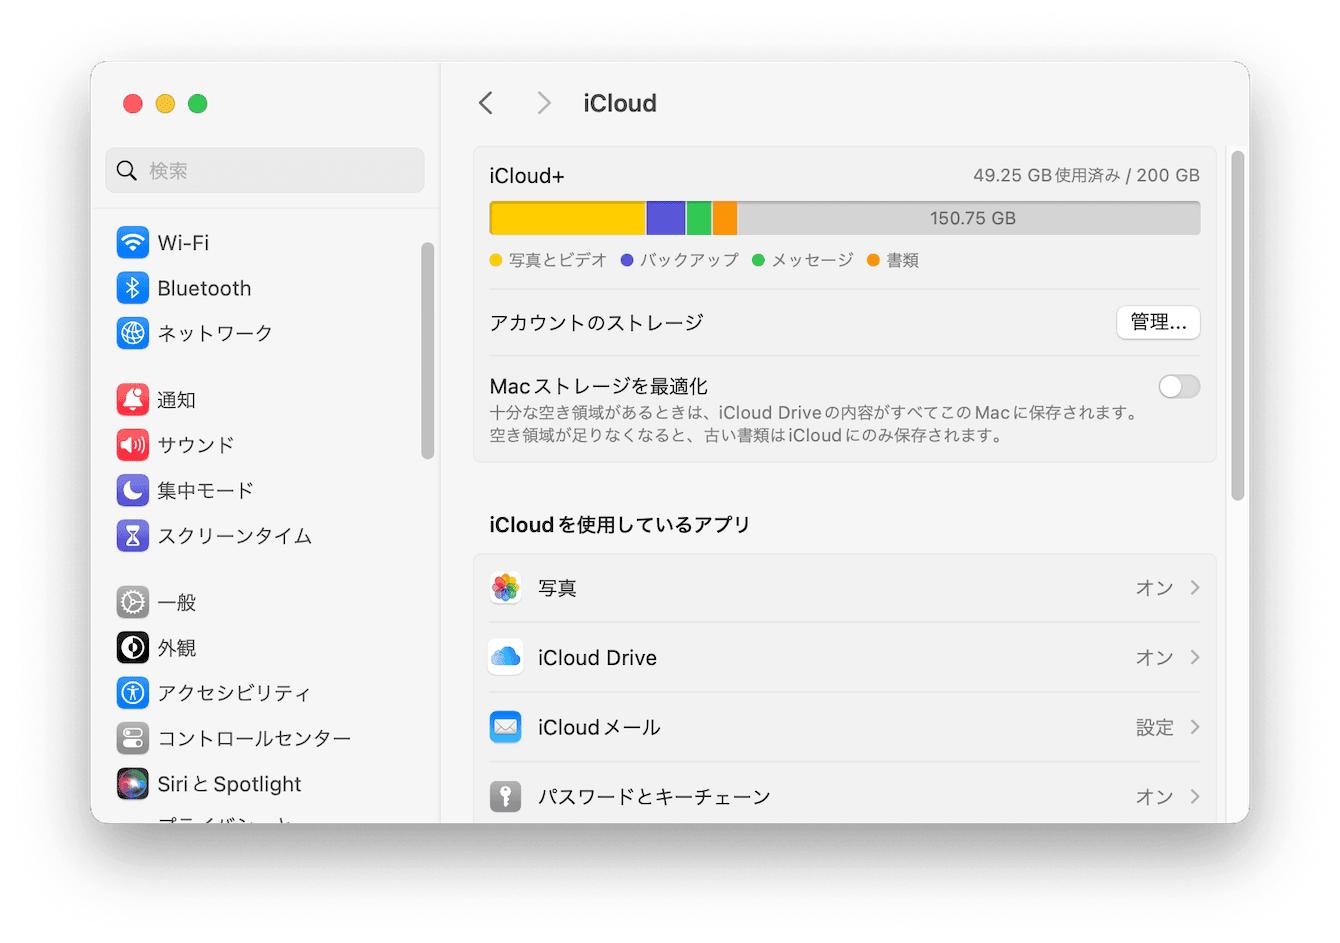This screenshot has width=1340, height=943.
Task: Select Bluetooth label in the sidebar
Action: click(204, 288)
